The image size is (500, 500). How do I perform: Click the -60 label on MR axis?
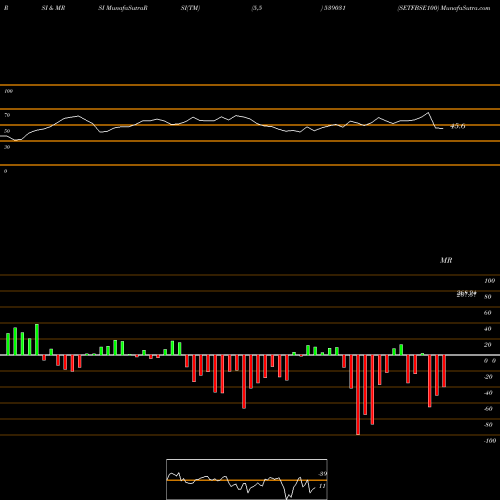click(x=488, y=409)
